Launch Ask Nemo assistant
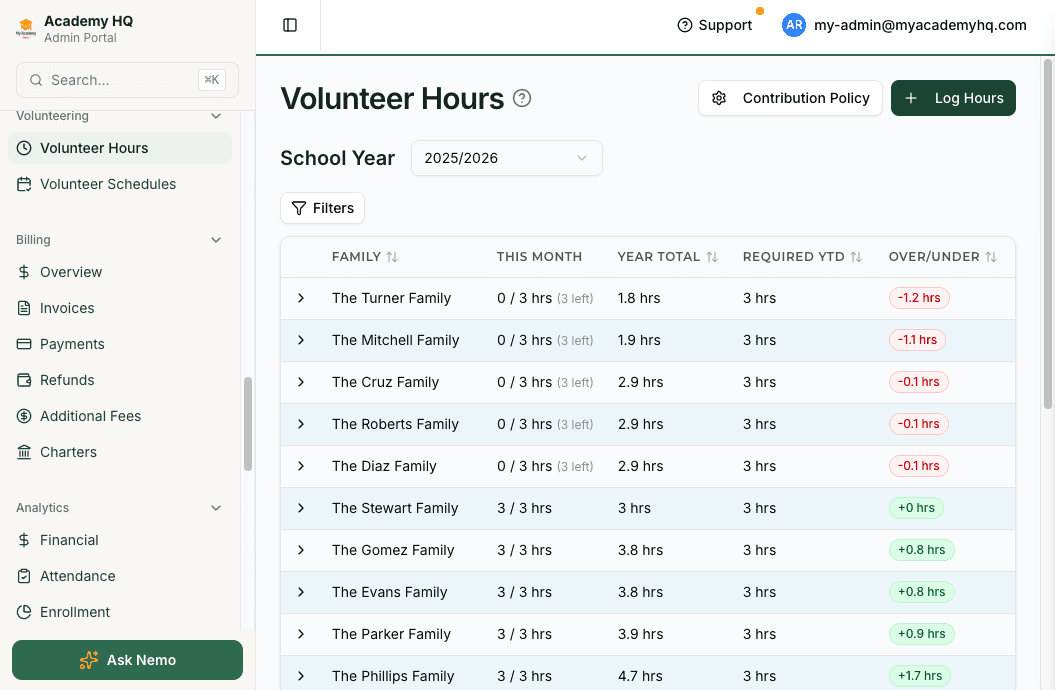 [x=127, y=660]
